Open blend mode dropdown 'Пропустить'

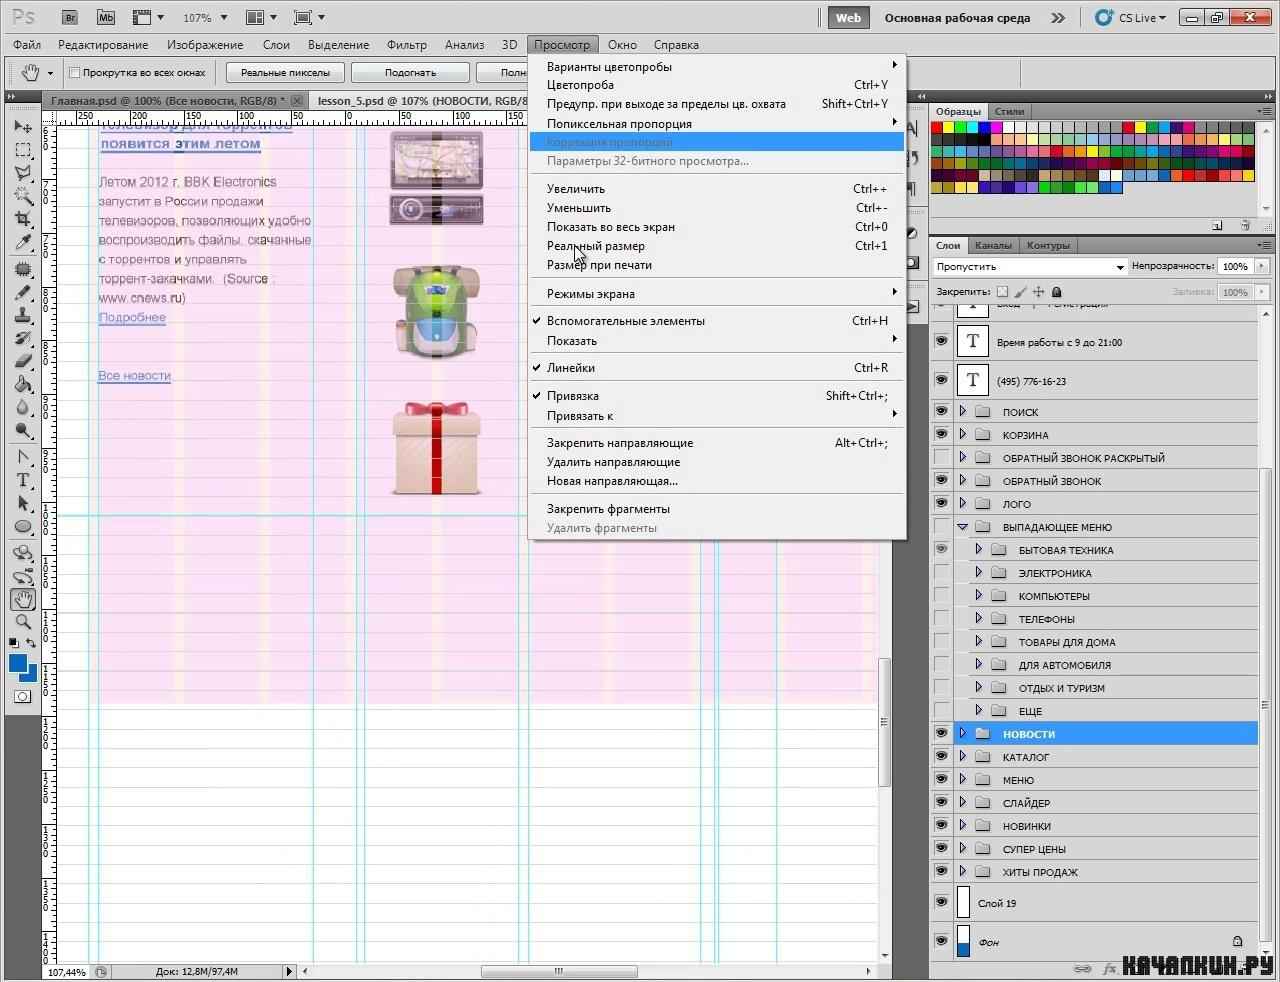tap(1030, 267)
